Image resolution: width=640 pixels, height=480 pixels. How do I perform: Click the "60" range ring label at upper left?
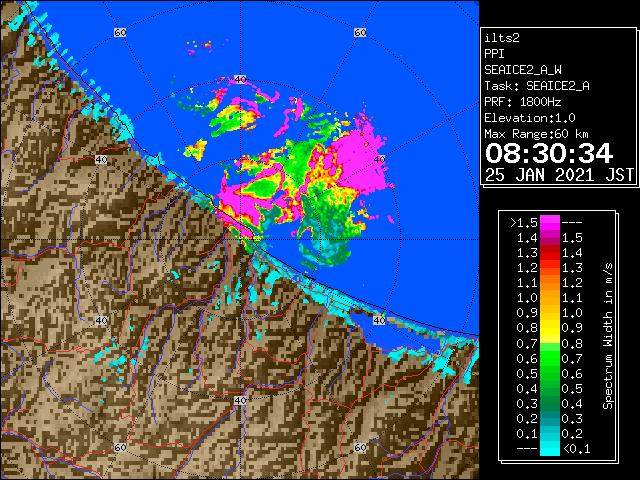(x=120, y=32)
